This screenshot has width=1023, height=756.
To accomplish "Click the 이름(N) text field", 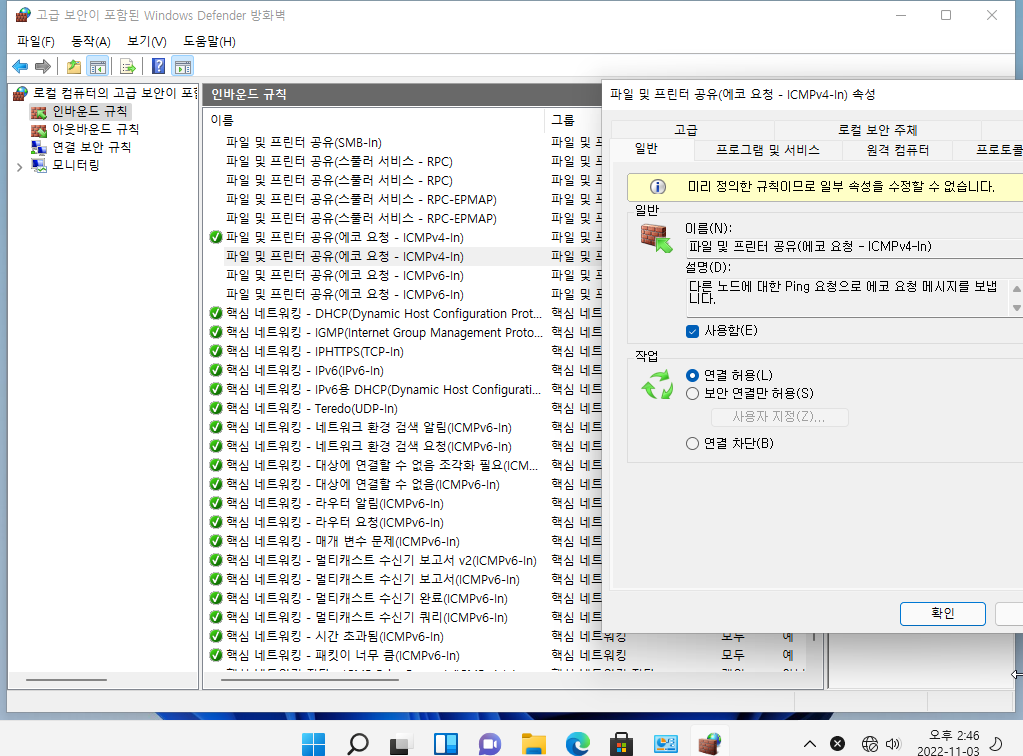I will click(855, 247).
